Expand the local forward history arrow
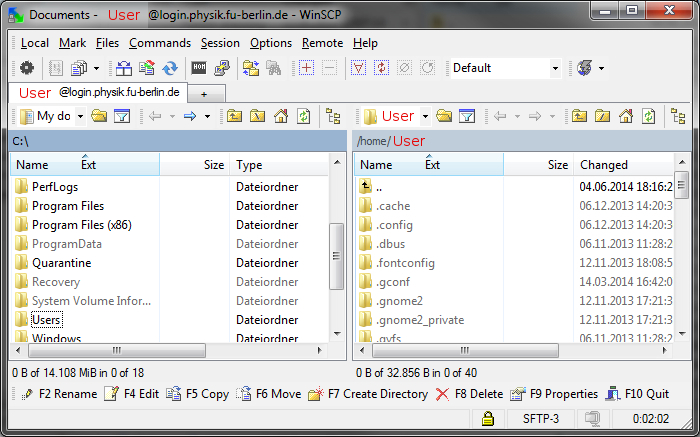 coord(208,117)
